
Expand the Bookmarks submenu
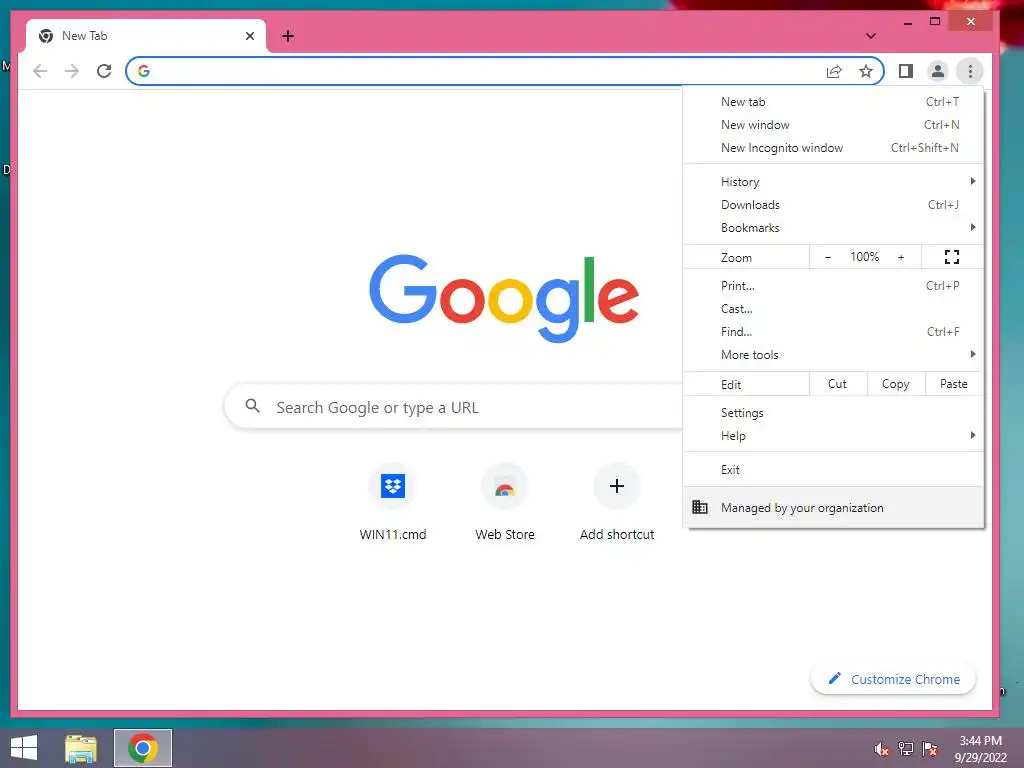tap(833, 227)
